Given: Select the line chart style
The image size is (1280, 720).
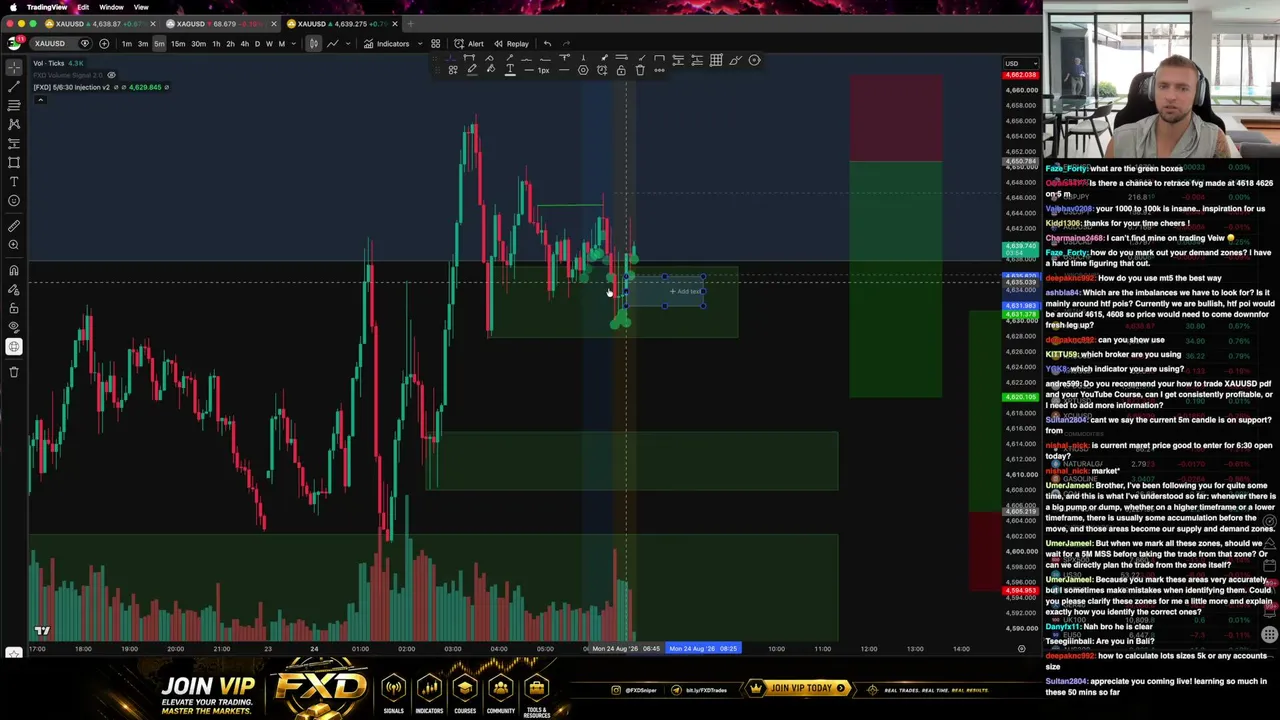Looking at the screenshot, I should (332, 44).
